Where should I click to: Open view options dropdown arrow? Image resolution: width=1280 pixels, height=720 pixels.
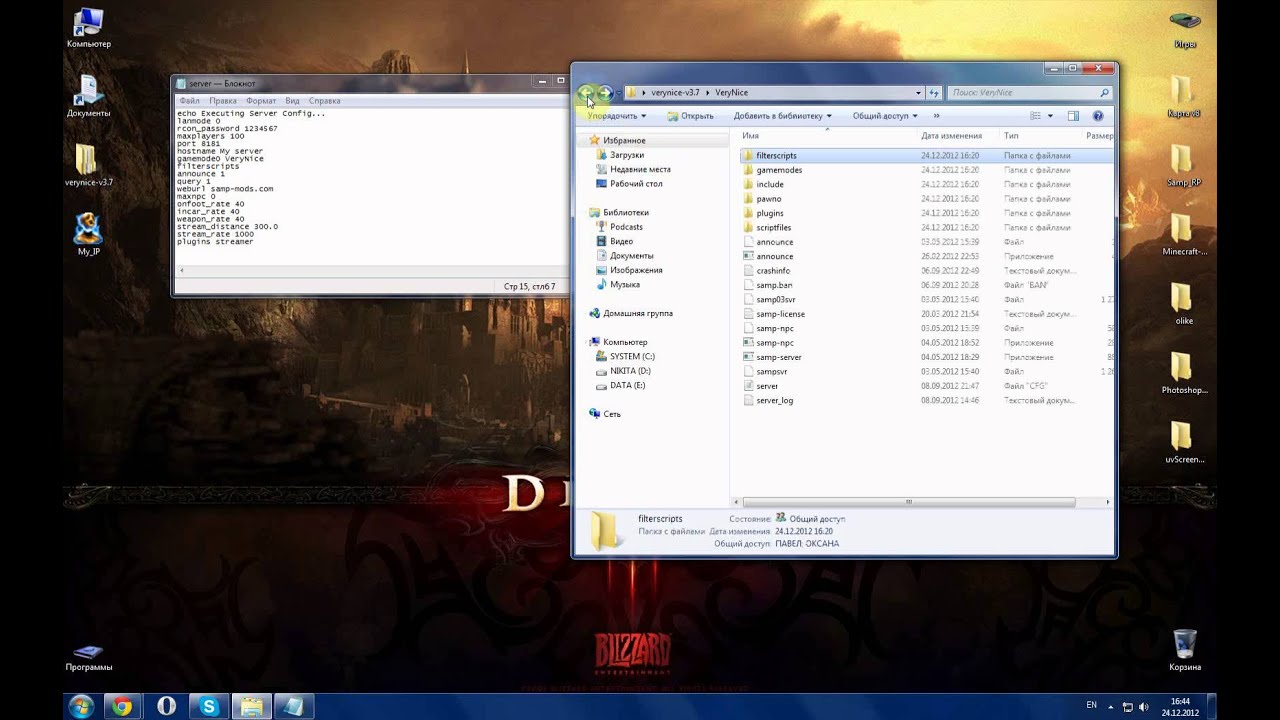coord(1050,116)
